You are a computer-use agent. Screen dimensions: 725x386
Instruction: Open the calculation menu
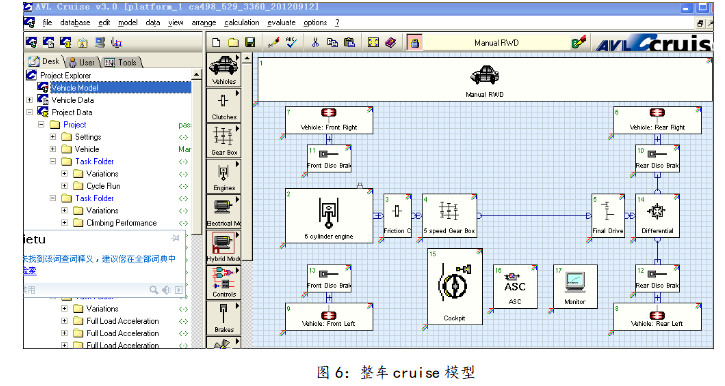tap(242, 22)
